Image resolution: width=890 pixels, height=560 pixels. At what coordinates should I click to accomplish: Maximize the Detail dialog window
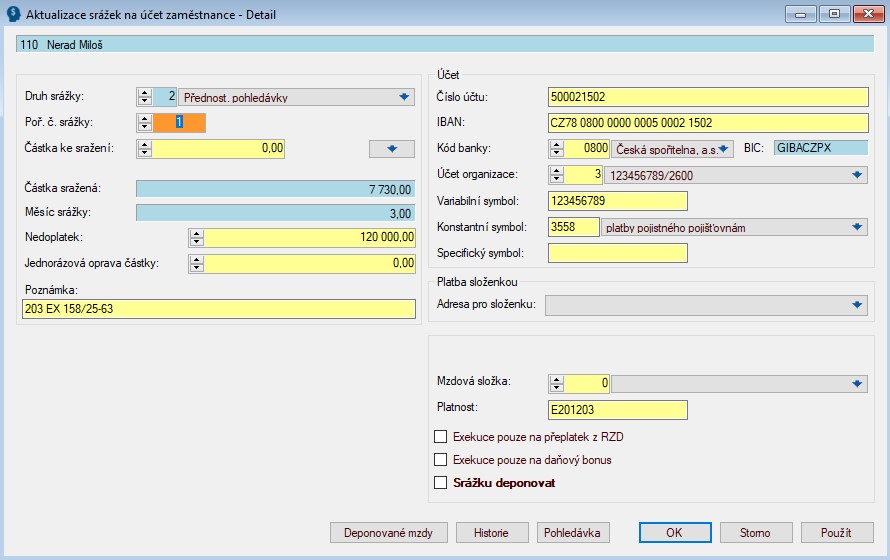point(834,14)
